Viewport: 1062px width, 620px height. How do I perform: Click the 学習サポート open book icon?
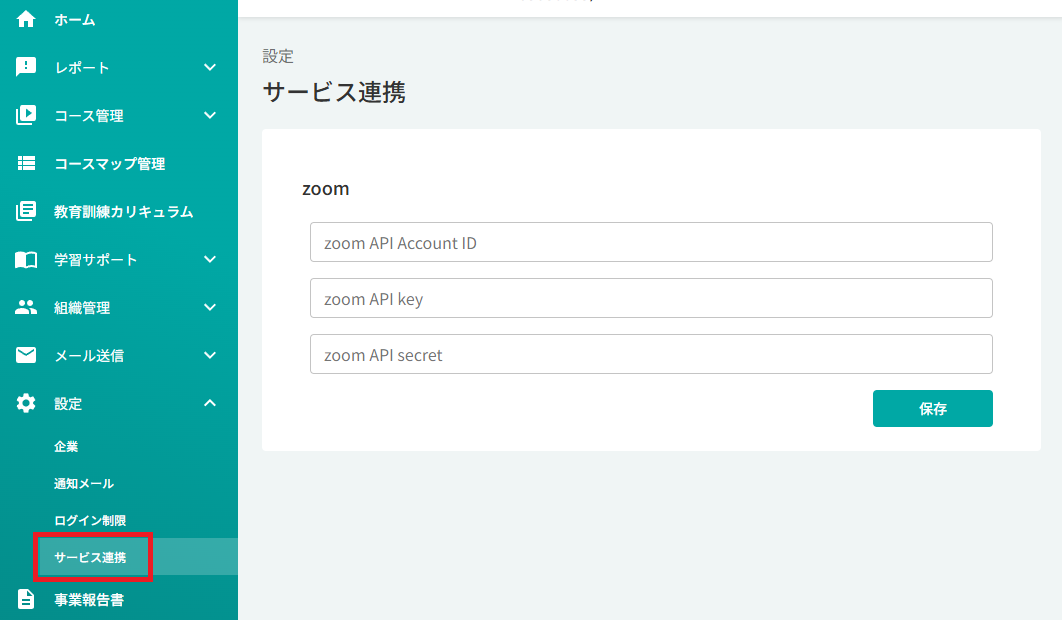click(x=26, y=260)
